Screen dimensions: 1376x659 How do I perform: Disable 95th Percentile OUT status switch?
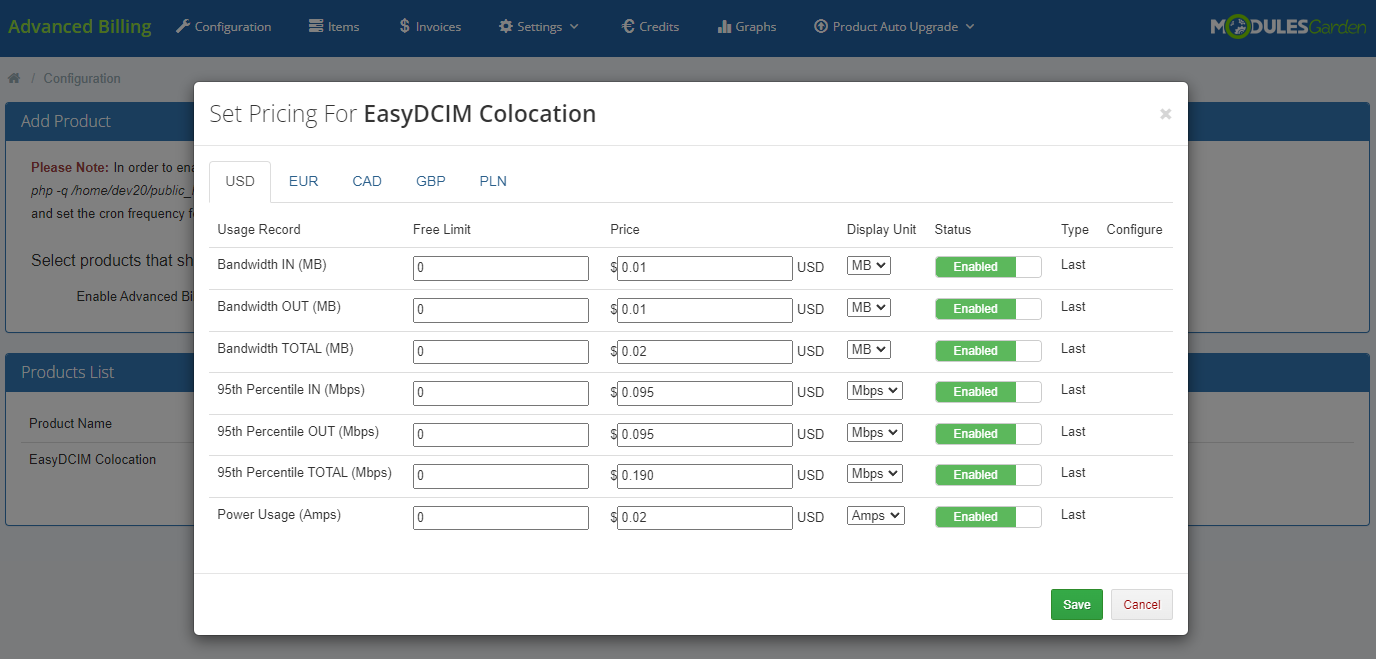[988, 434]
